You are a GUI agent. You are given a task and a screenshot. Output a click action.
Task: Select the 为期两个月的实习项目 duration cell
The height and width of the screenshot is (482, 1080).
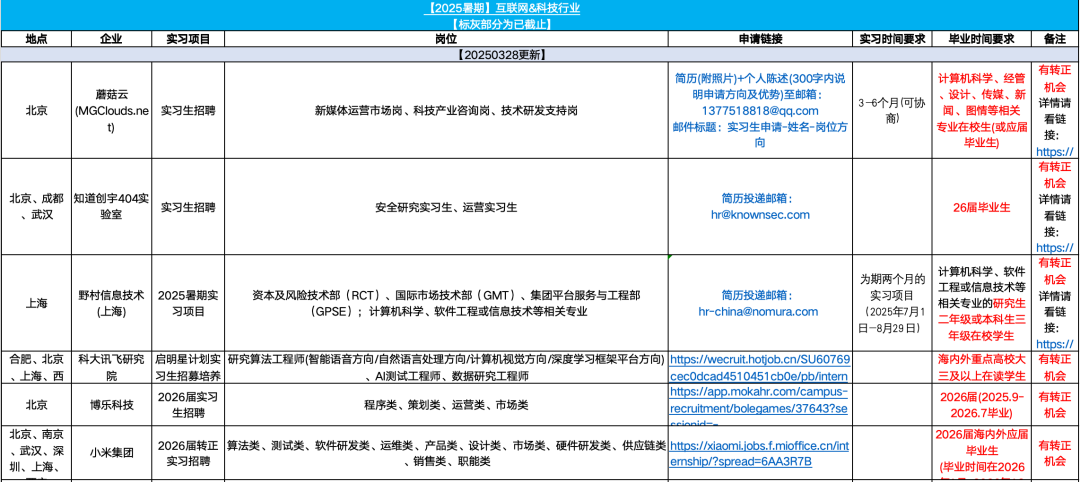coord(891,303)
